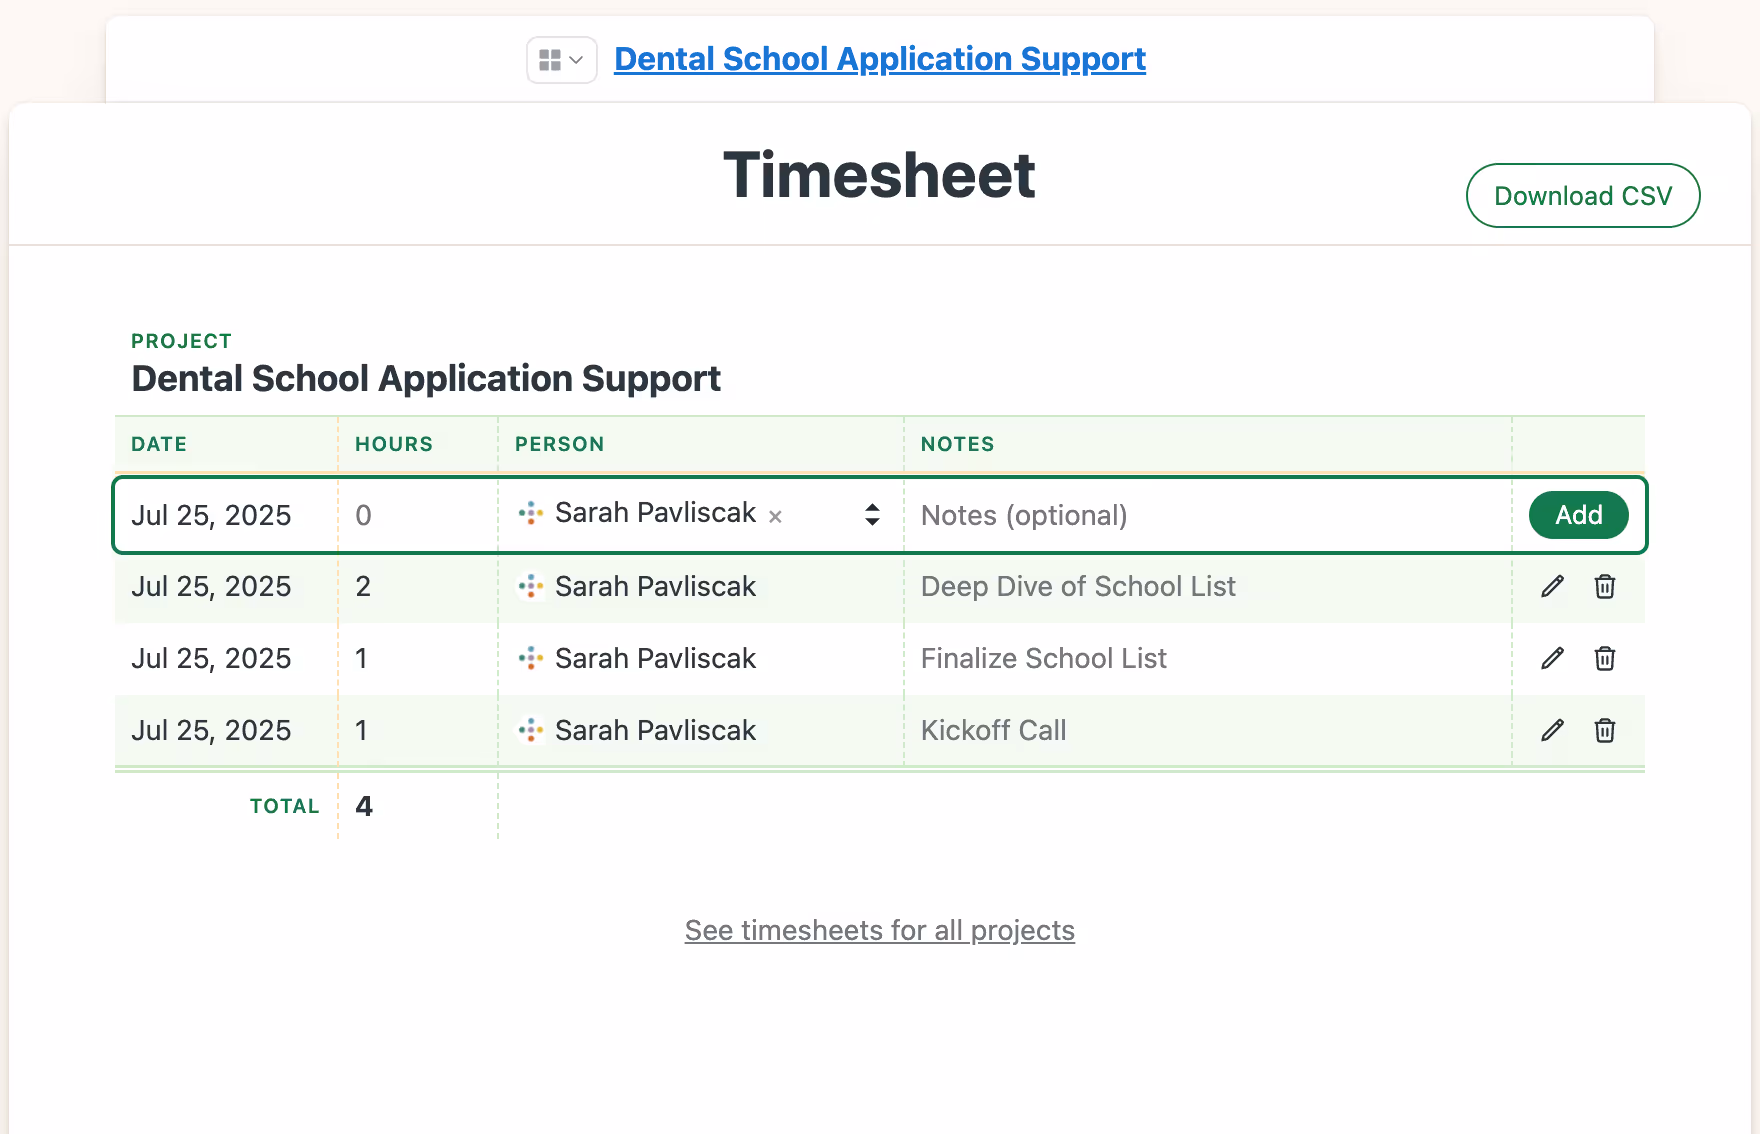
Task: Delete the Kickoff Call entry
Action: 1604,730
